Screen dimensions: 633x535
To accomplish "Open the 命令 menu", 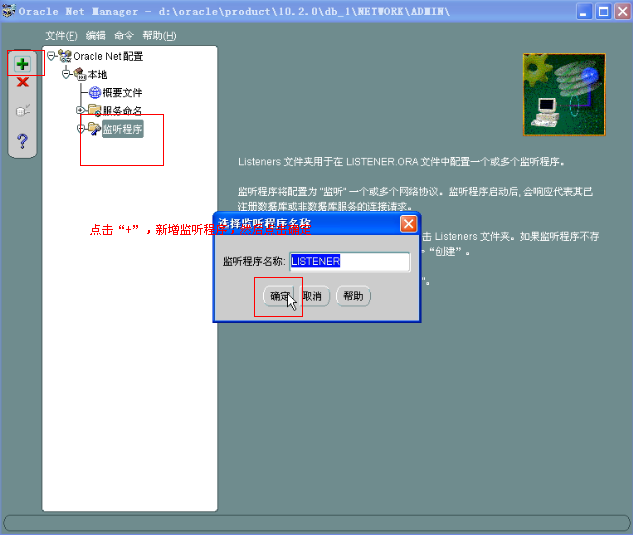I will [124, 36].
